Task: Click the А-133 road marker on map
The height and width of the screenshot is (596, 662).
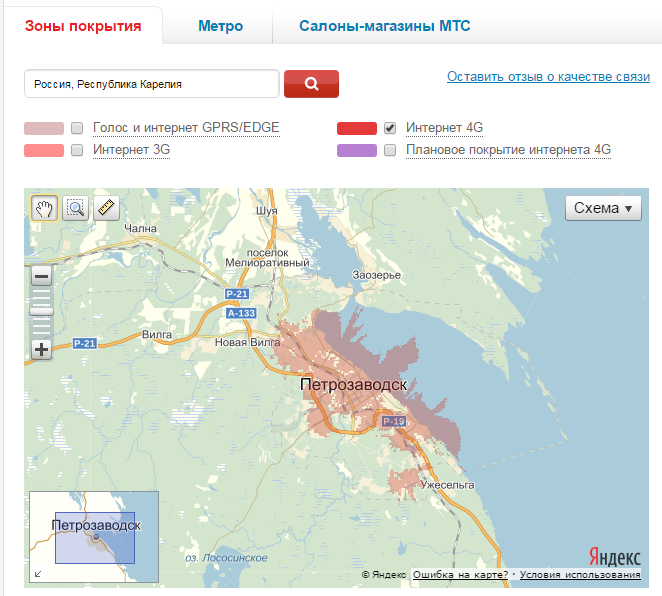Action: pyautogui.click(x=241, y=313)
